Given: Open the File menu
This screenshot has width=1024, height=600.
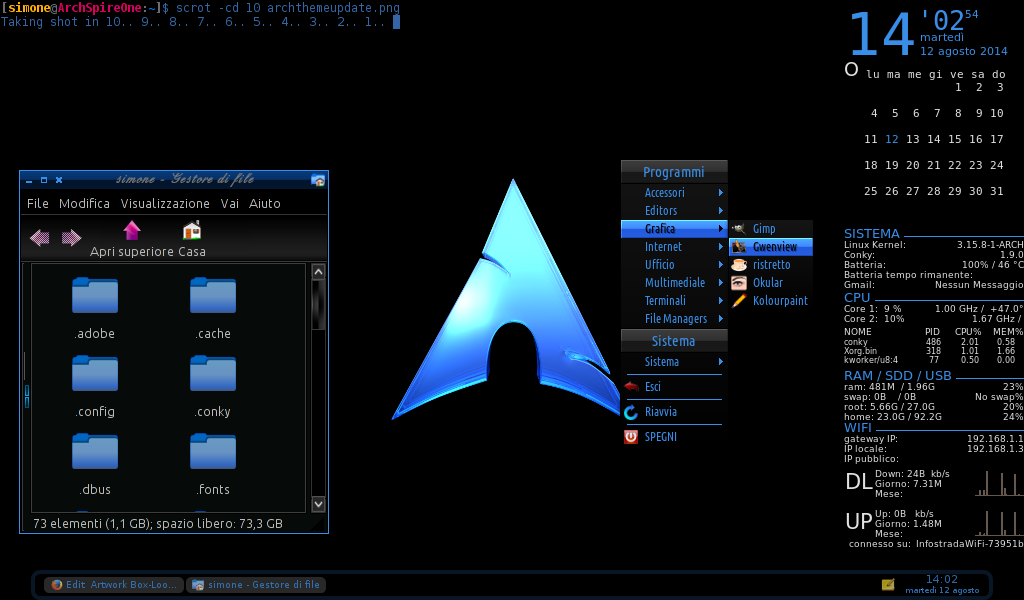Looking at the screenshot, I should click(x=38, y=204).
